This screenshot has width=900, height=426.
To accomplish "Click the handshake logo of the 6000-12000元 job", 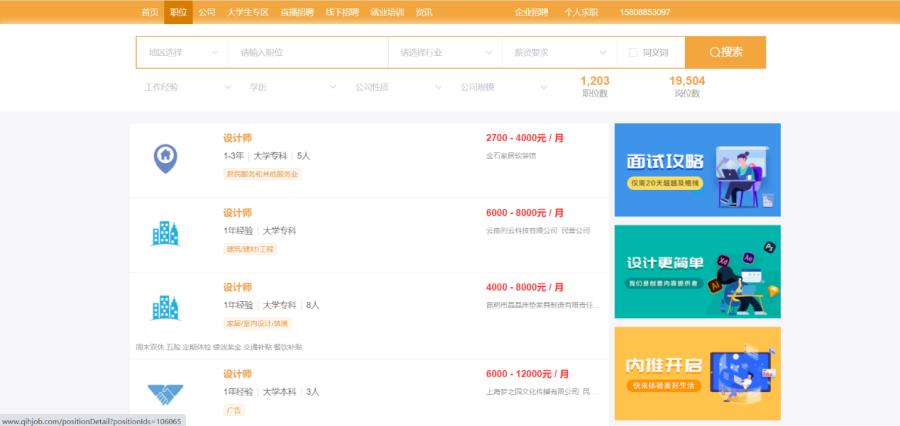I will [x=165, y=392].
